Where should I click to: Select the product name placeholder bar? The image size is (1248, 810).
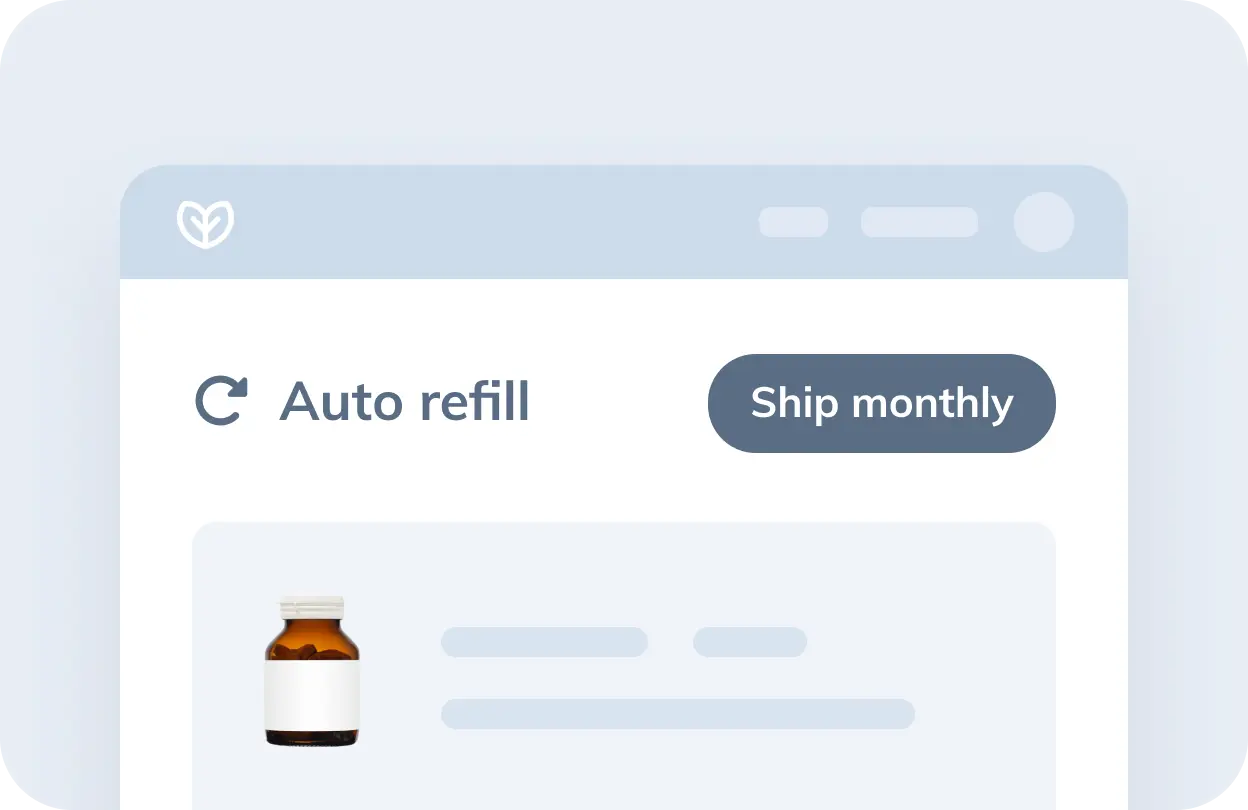tap(544, 642)
